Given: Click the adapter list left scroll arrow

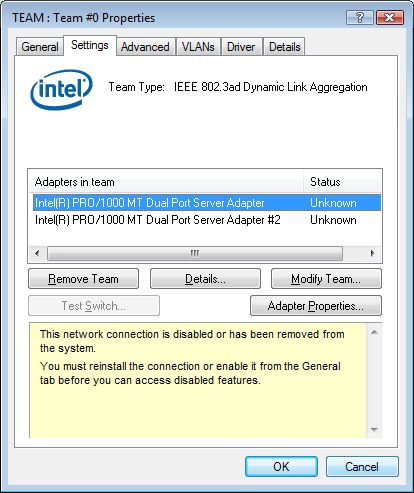Looking at the screenshot, I should tap(37, 253).
